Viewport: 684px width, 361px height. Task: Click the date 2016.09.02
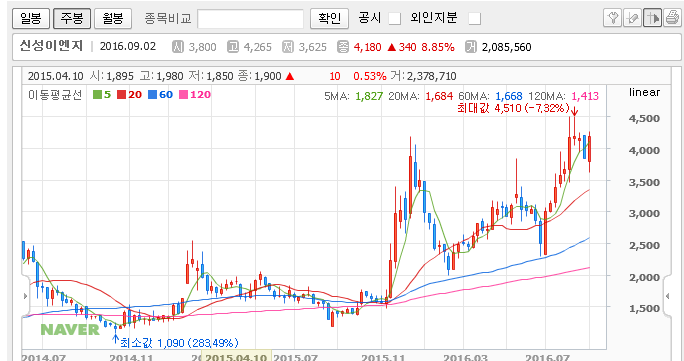[128, 47]
